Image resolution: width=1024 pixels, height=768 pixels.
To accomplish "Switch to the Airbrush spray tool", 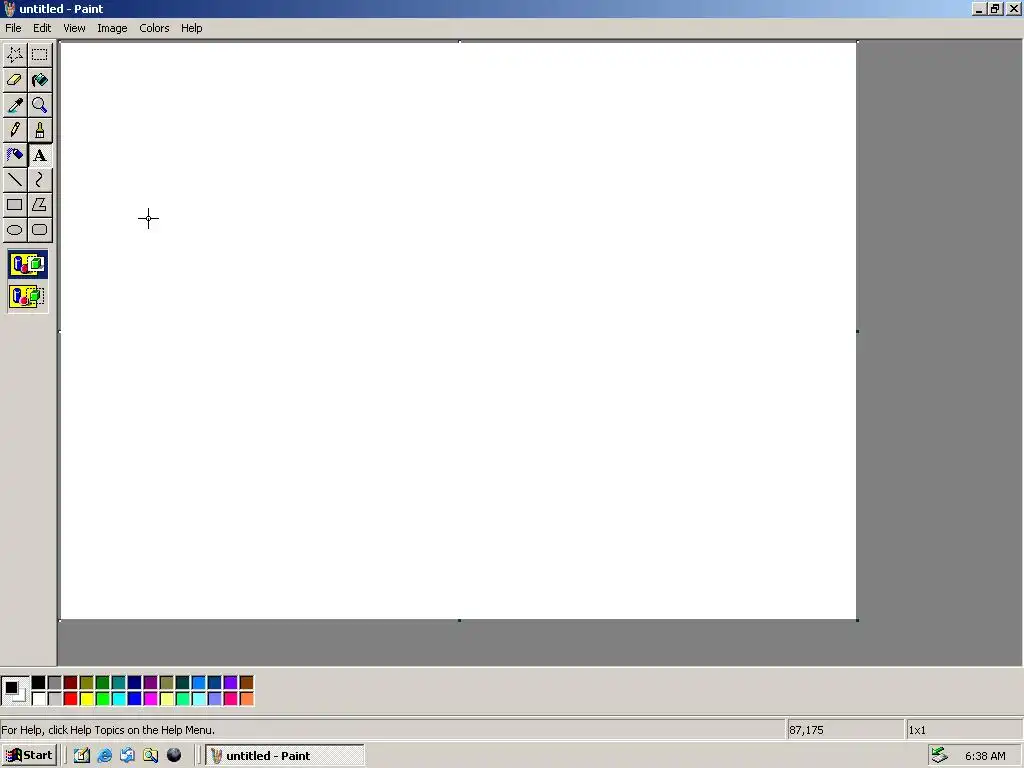I will point(14,155).
